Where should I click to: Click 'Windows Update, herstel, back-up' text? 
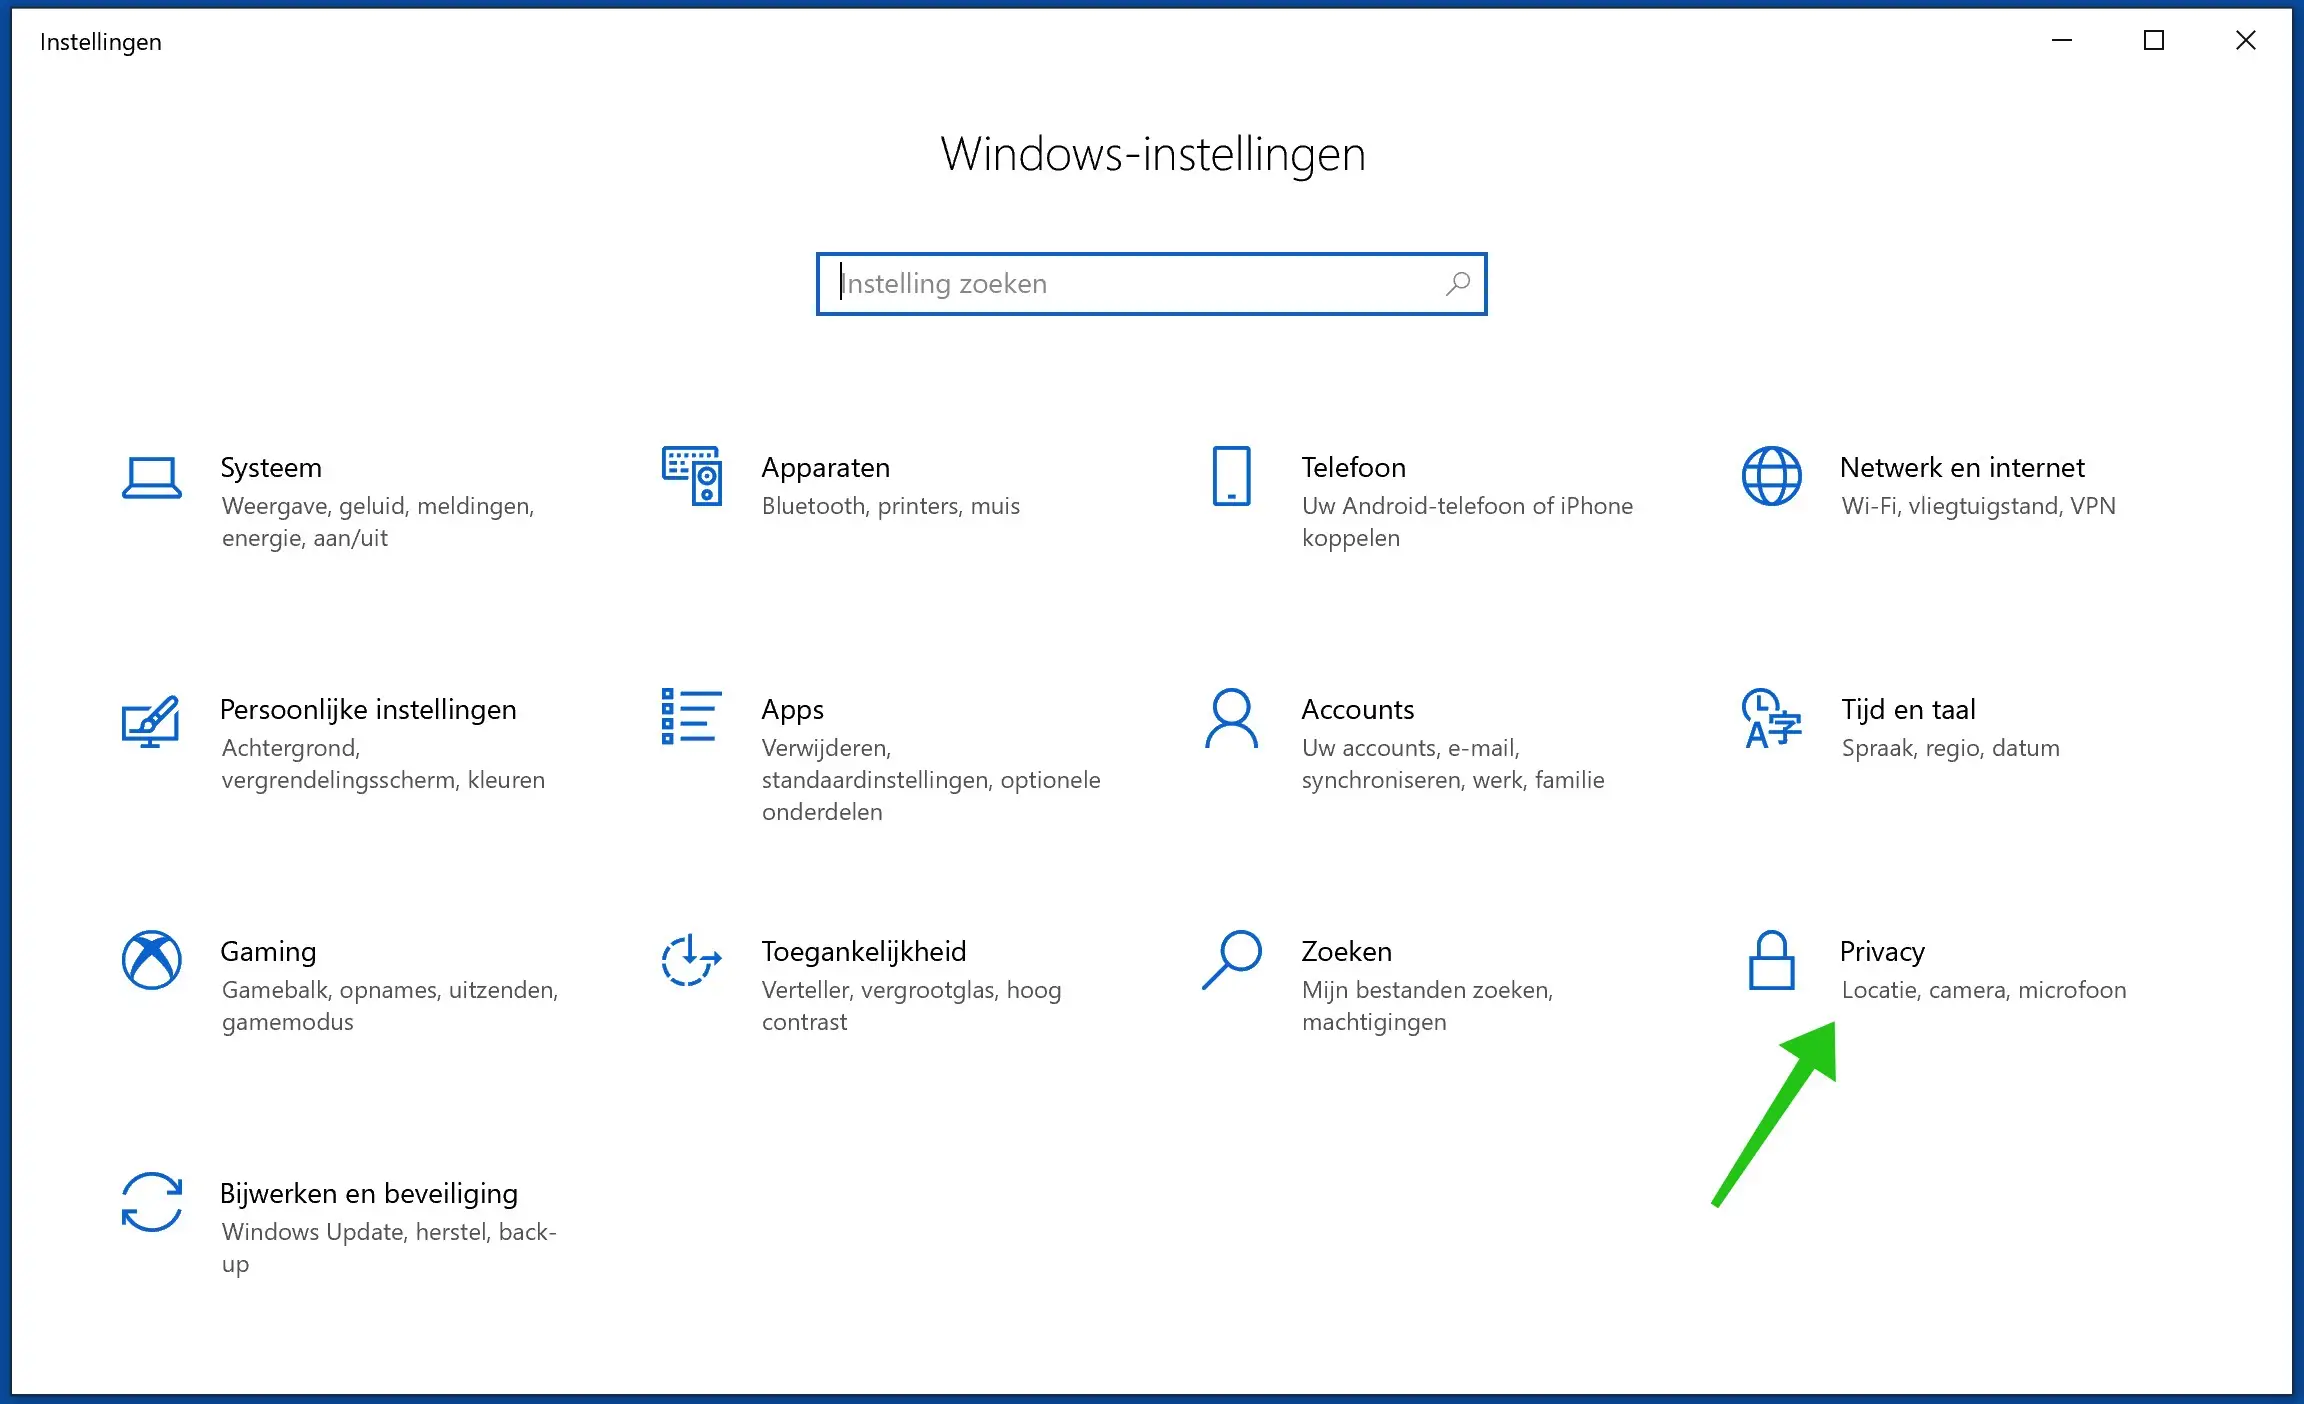pyautogui.click(x=389, y=1248)
